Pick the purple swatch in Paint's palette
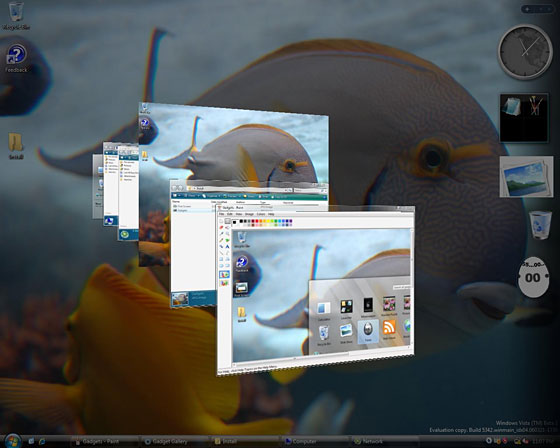The width and height of the screenshot is (560, 448). (x=291, y=221)
